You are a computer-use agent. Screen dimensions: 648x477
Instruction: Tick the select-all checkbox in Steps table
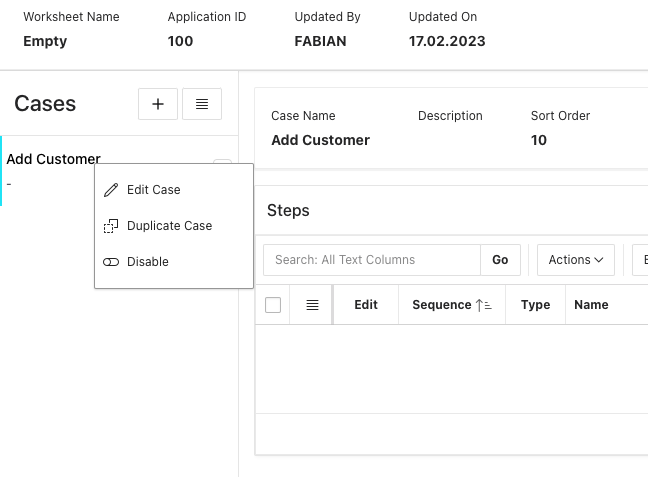click(273, 305)
